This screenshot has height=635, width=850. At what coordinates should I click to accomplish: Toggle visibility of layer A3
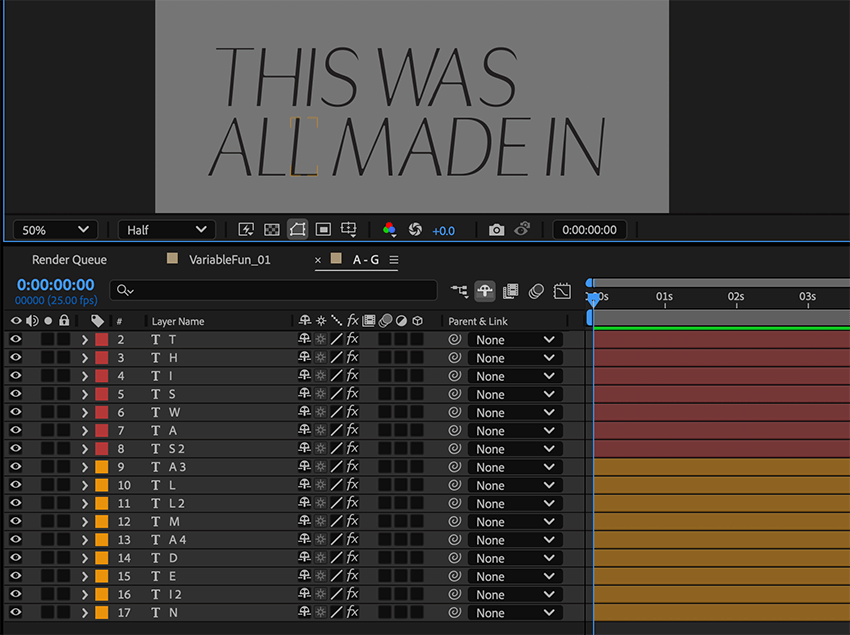pos(16,467)
